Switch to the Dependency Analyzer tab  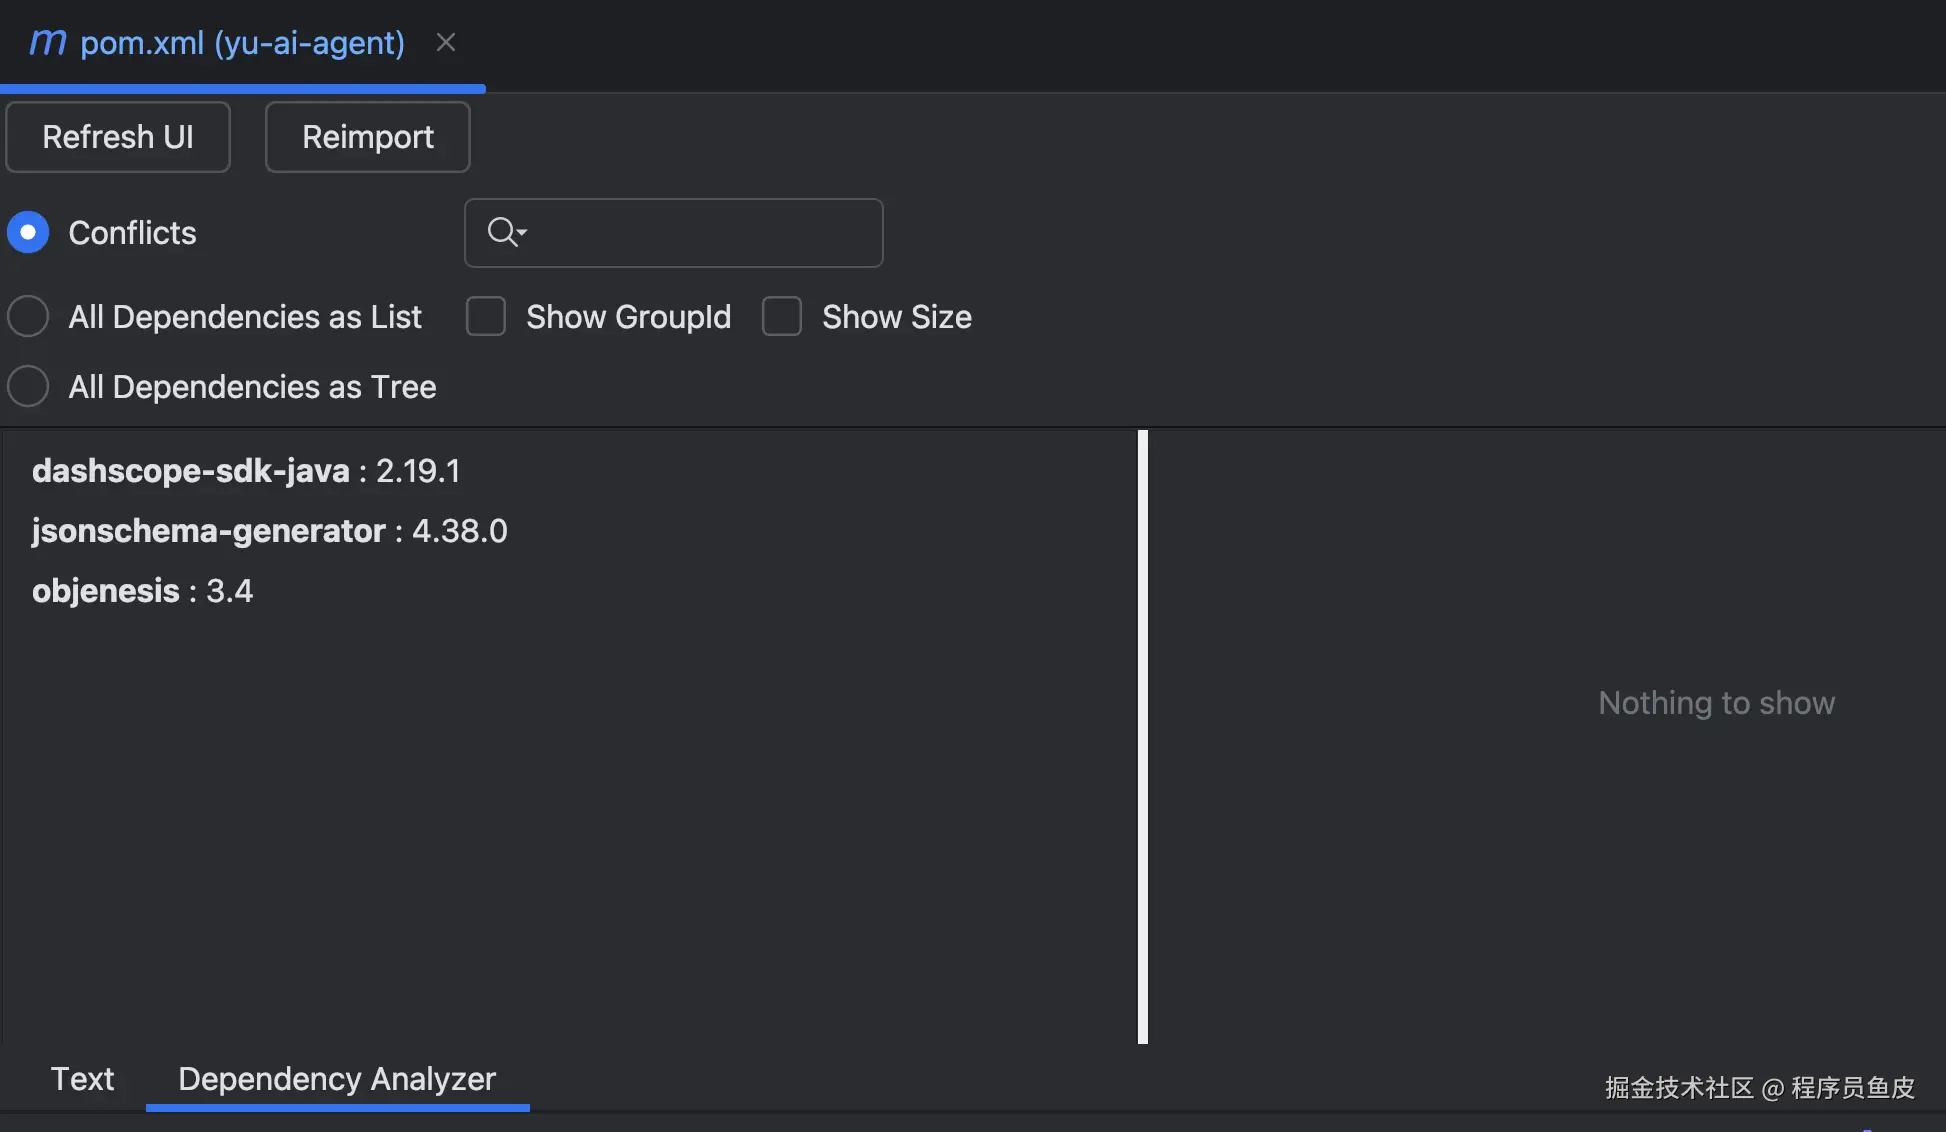pyautogui.click(x=337, y=1079)
